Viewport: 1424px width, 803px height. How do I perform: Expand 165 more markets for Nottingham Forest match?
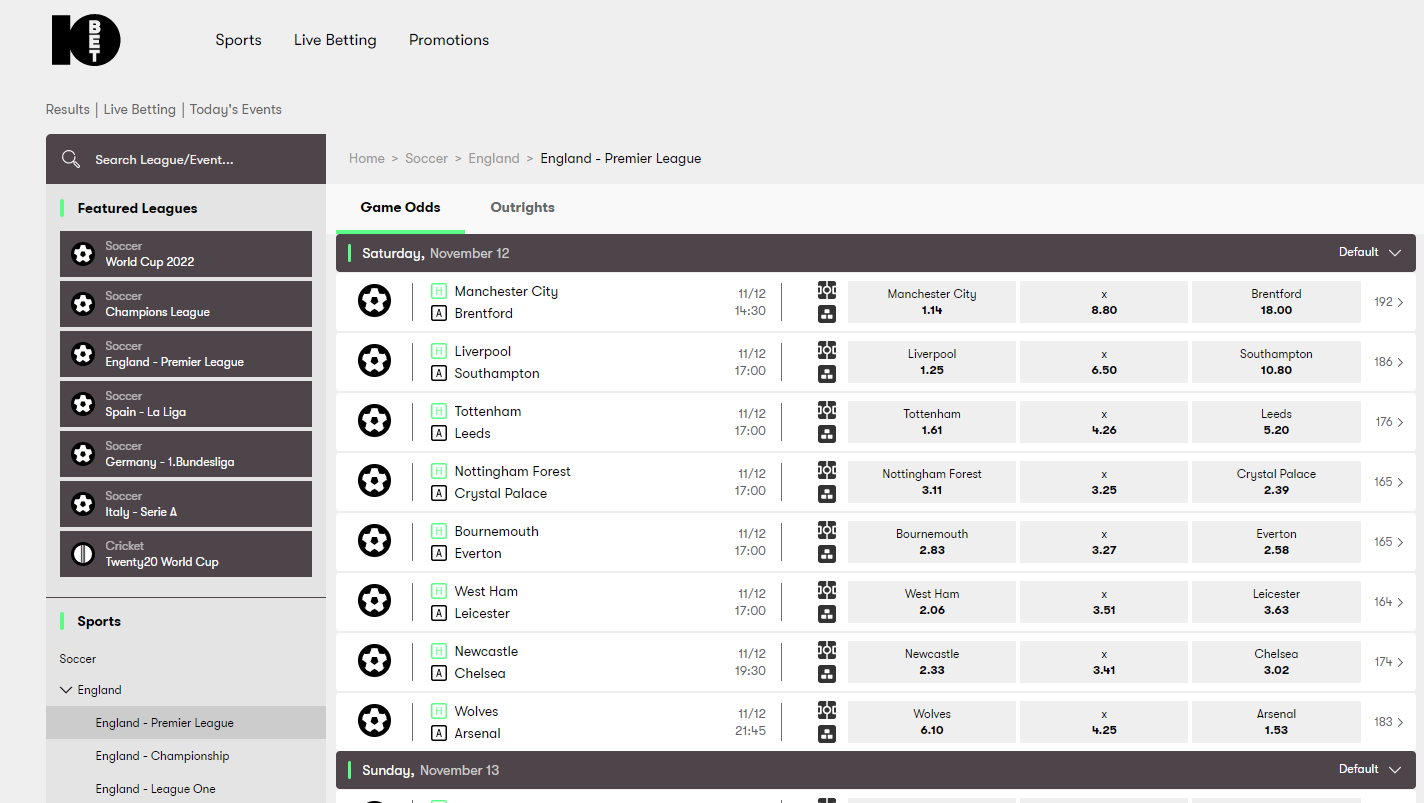[x=1388, y=482]
